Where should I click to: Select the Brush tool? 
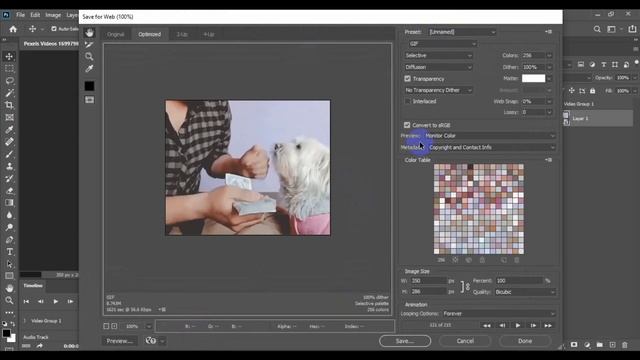[x=9, y=154]
